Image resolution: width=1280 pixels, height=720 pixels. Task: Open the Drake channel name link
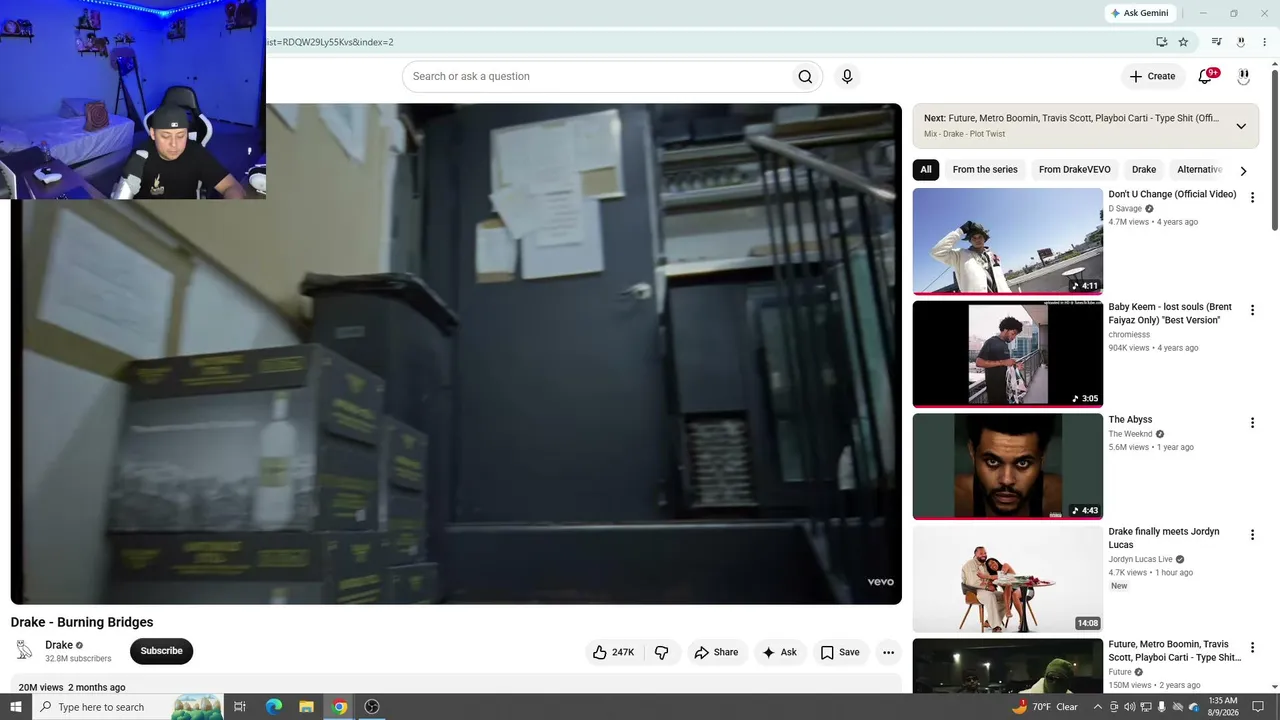[59, 645]
